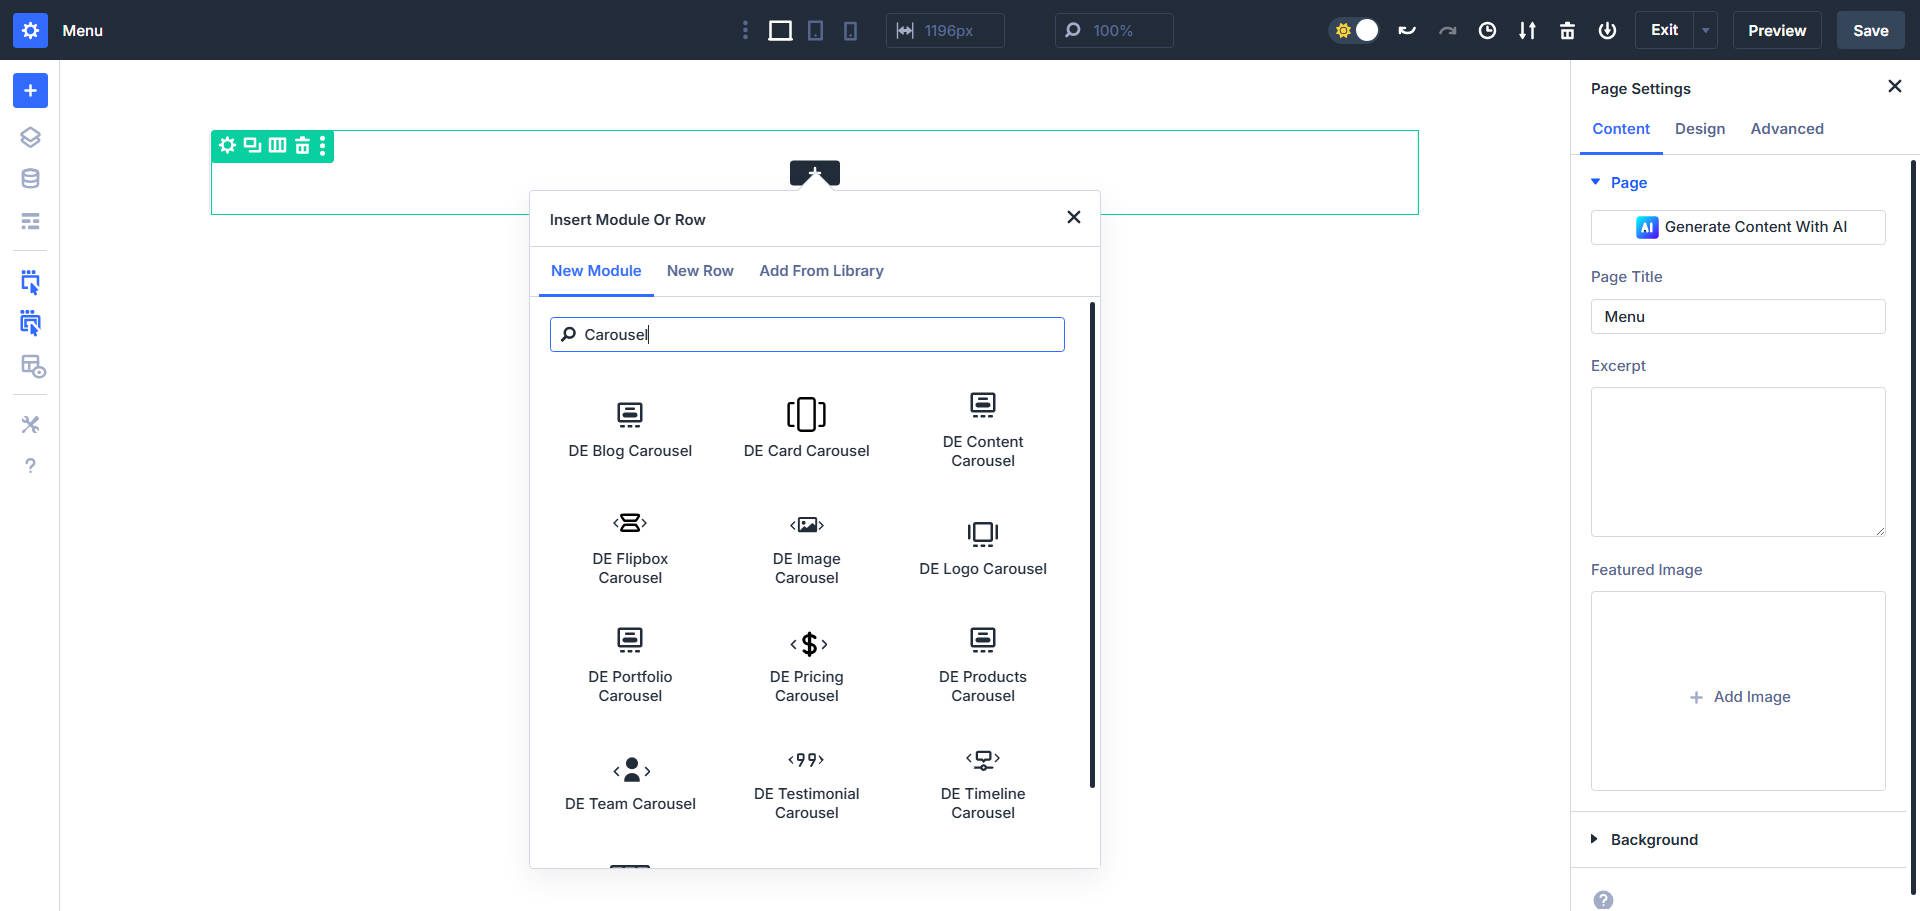This screenshot has width=1920, height=911.
Task: Switch to tablet preview mode
Action: coord(815,30)
